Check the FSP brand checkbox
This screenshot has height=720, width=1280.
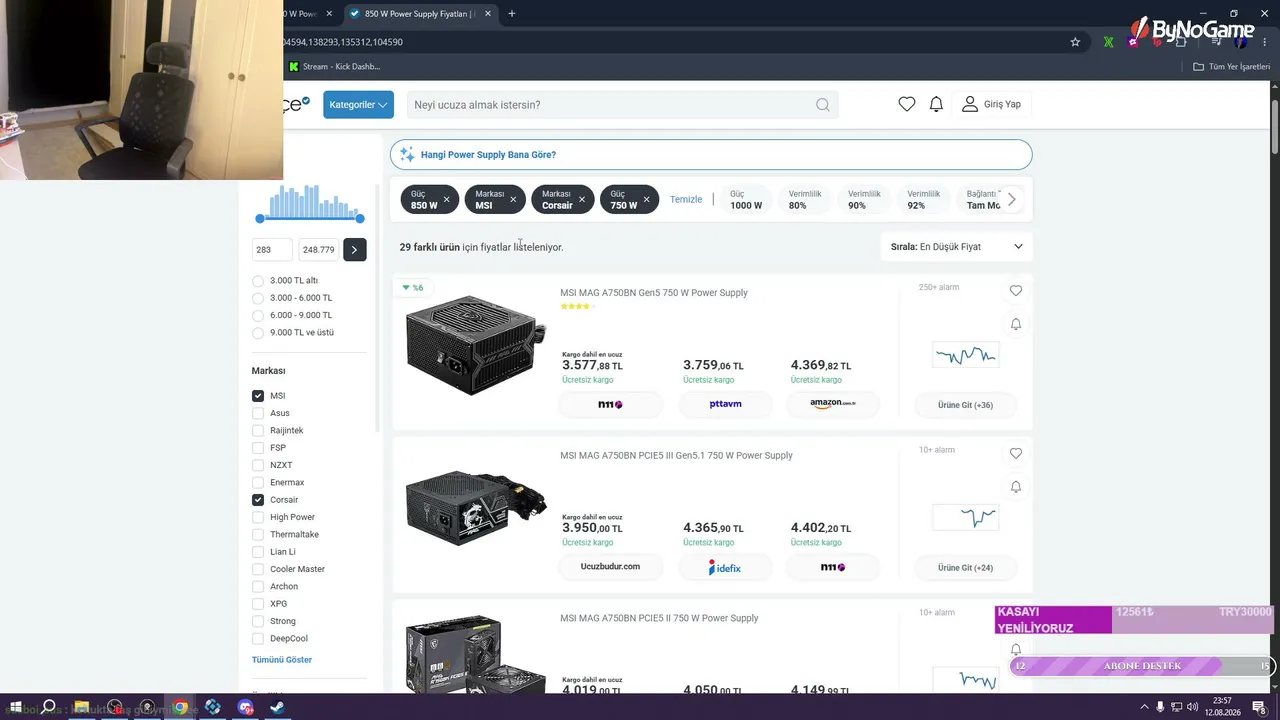coord(258,448)
